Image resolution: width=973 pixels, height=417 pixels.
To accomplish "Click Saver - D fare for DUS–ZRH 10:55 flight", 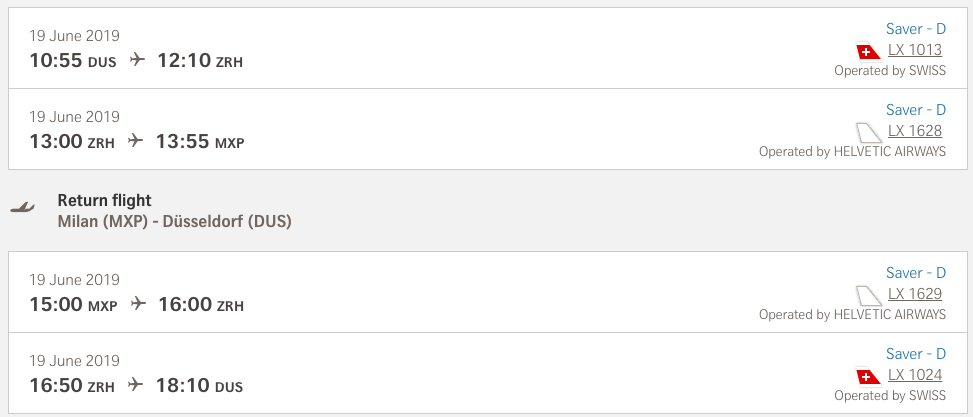I will (915, 29).
